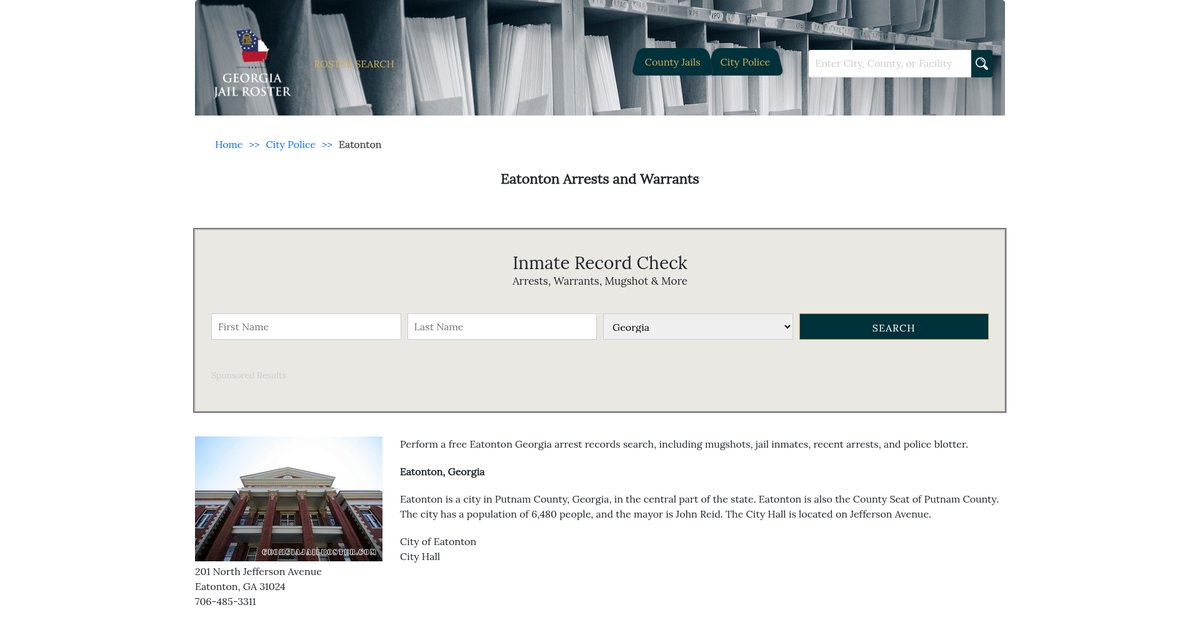Click into the Last Name field
This screenshot has width=1200, height=620.
[x=502, y=327]
